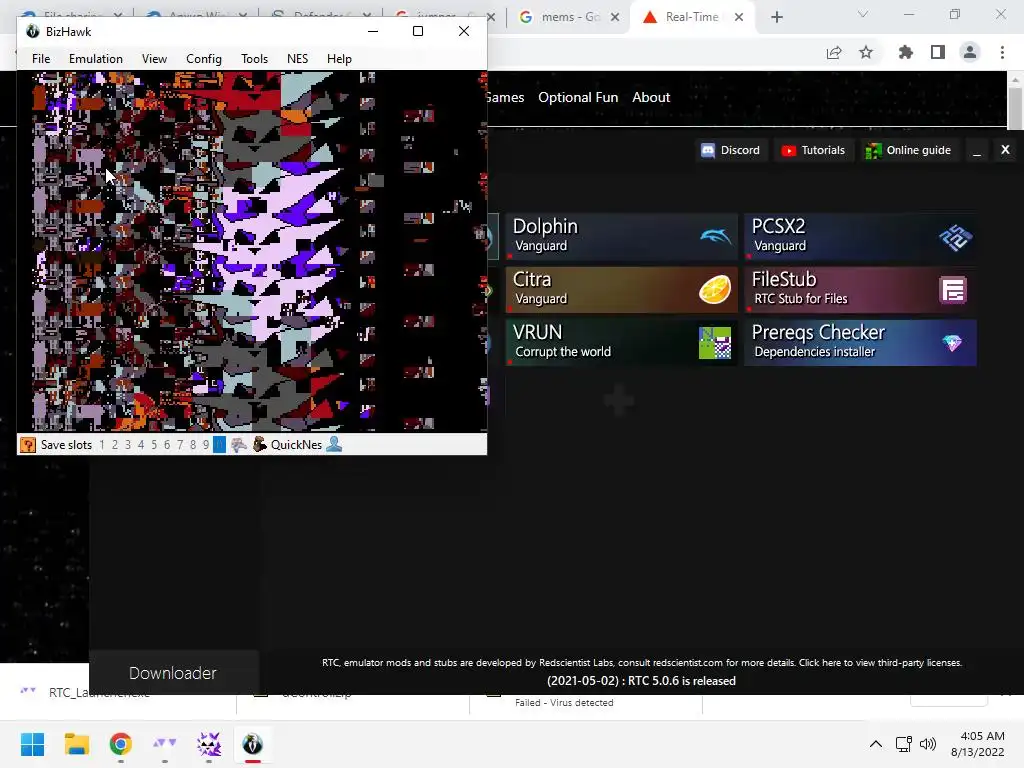Click the Chrome share page icon
Viewport: 1024px width, 768px height.
(x=834, y=52)
